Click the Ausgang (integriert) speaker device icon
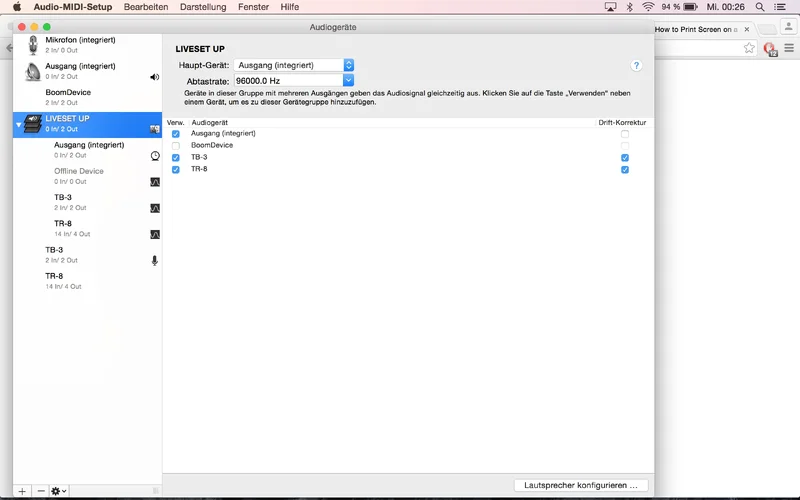The width and height of the screenshot is (800, 500). tap(33, 71)
